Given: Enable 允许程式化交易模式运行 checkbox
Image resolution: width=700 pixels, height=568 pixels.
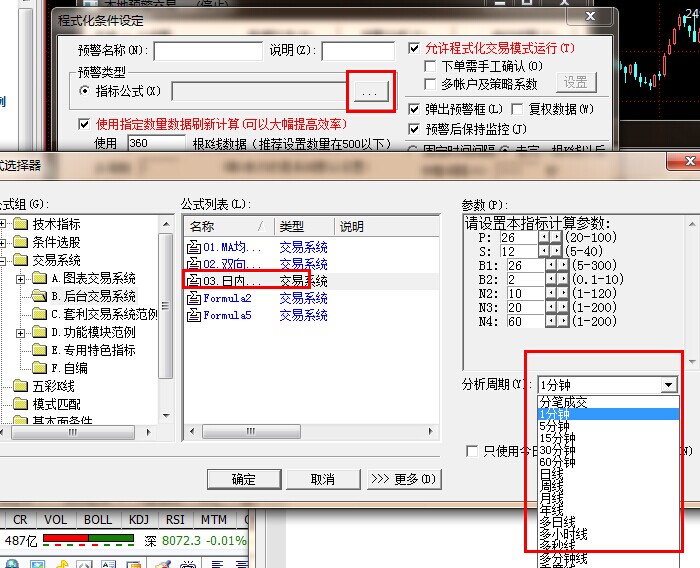Looking at the screenshot, I should click(x=414, y=48).
